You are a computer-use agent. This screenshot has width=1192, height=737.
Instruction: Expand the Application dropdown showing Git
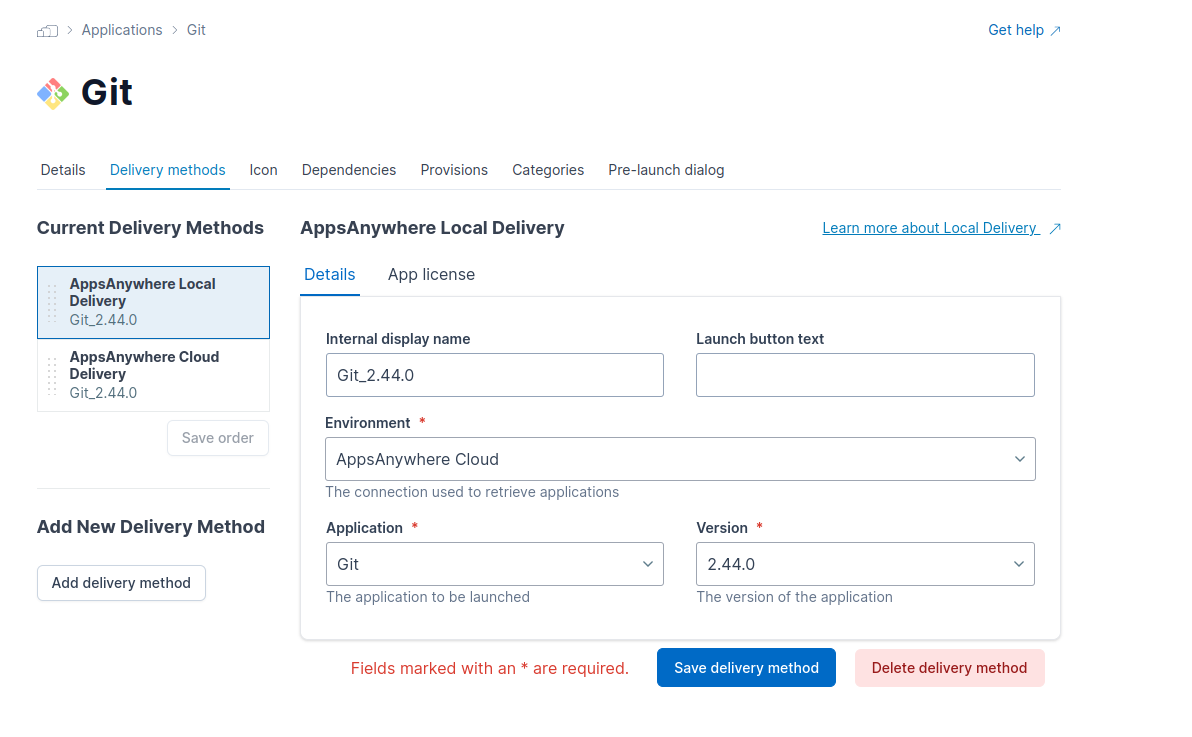point(494,564)
